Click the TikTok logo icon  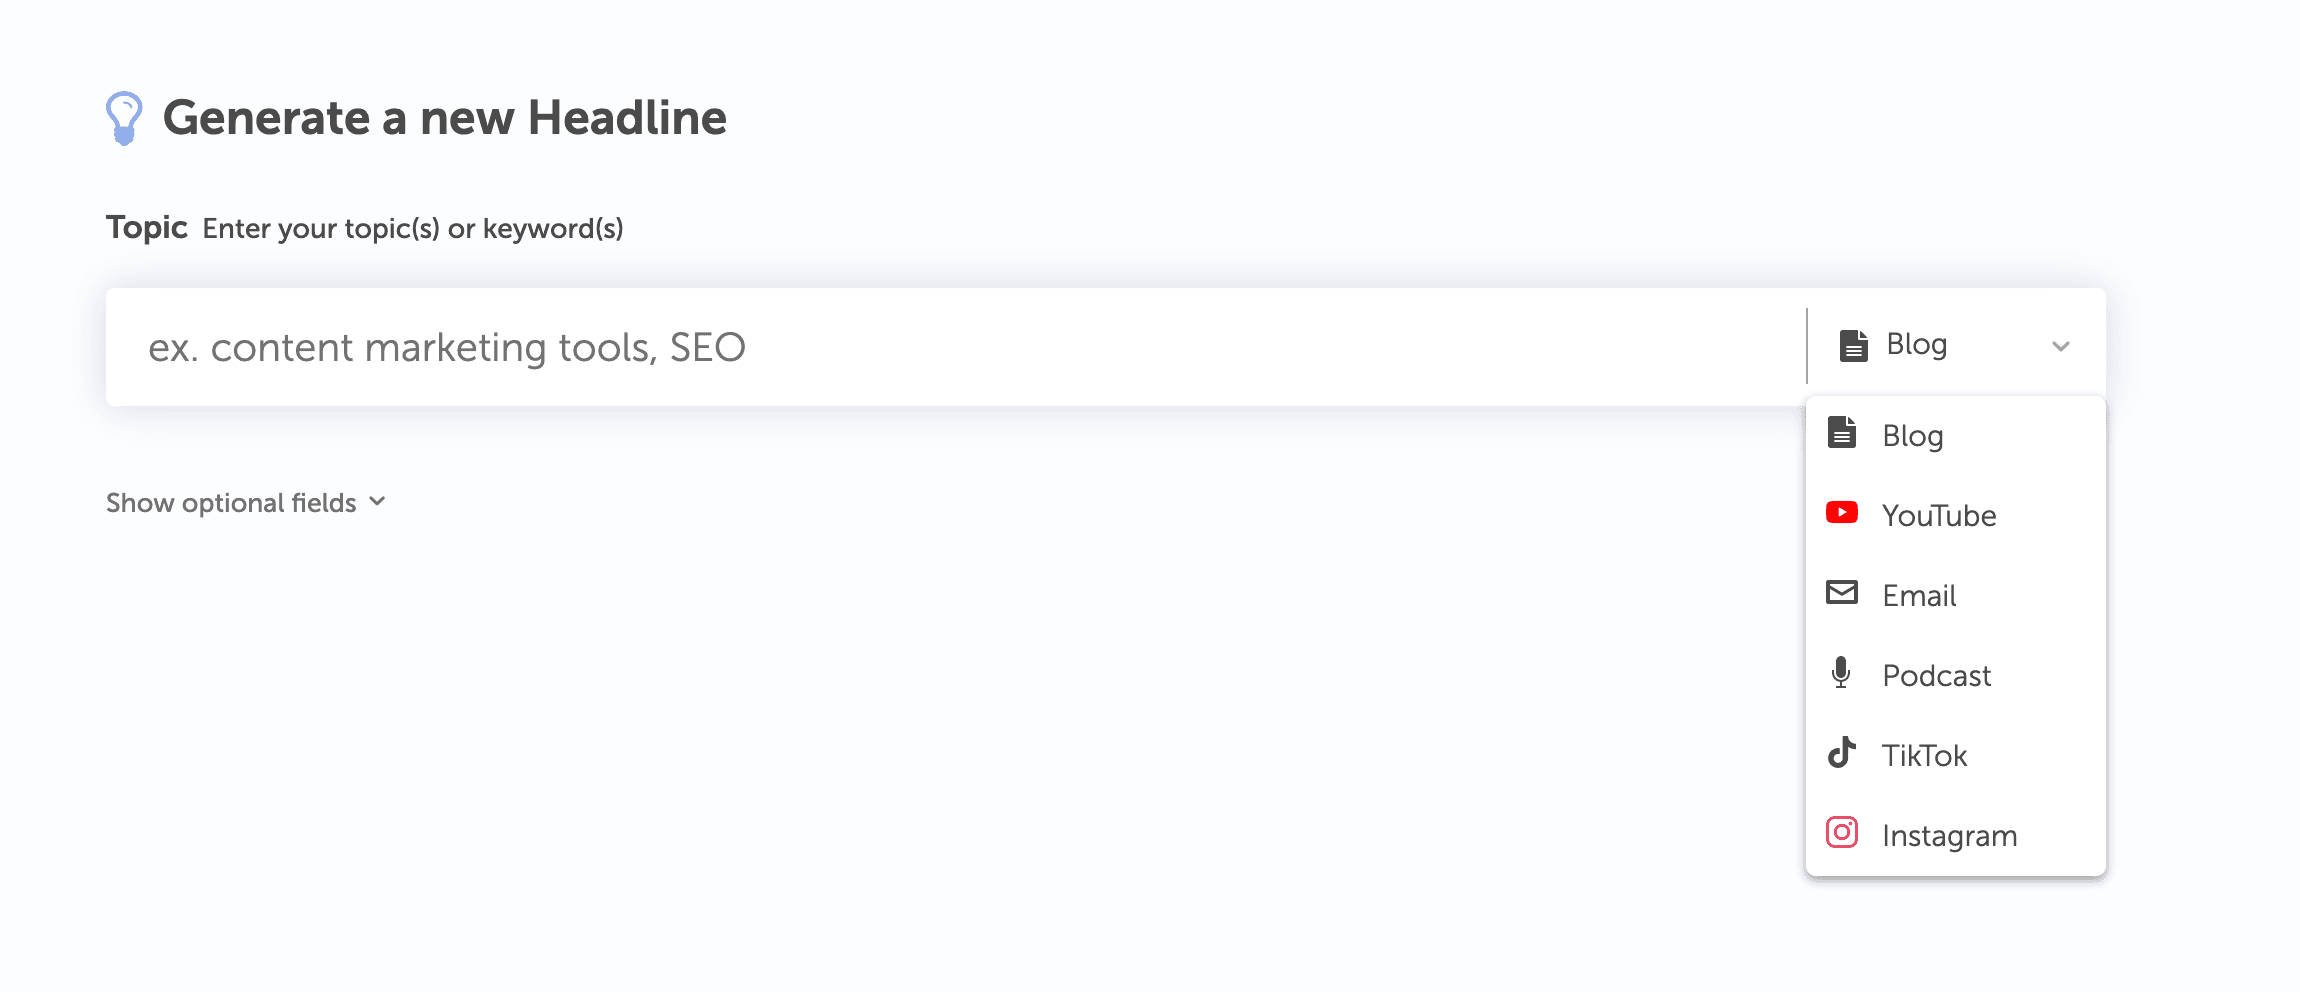[x=1842, y=753]
